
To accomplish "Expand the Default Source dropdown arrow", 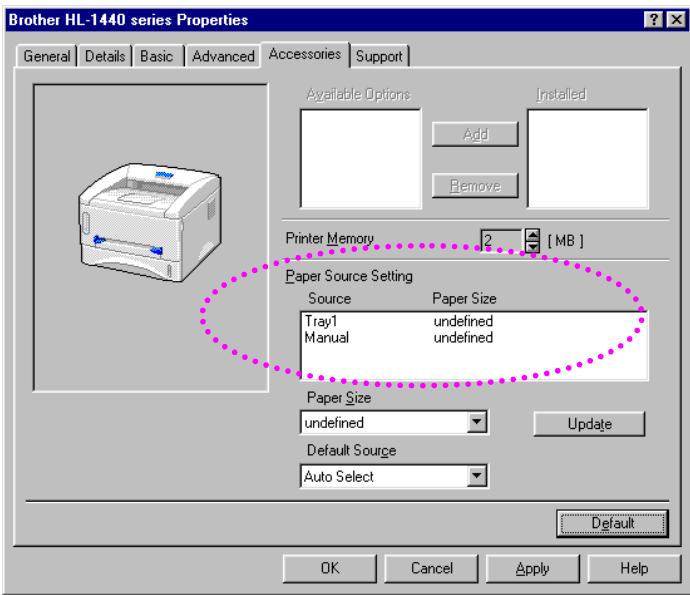I will pos(477,476).
